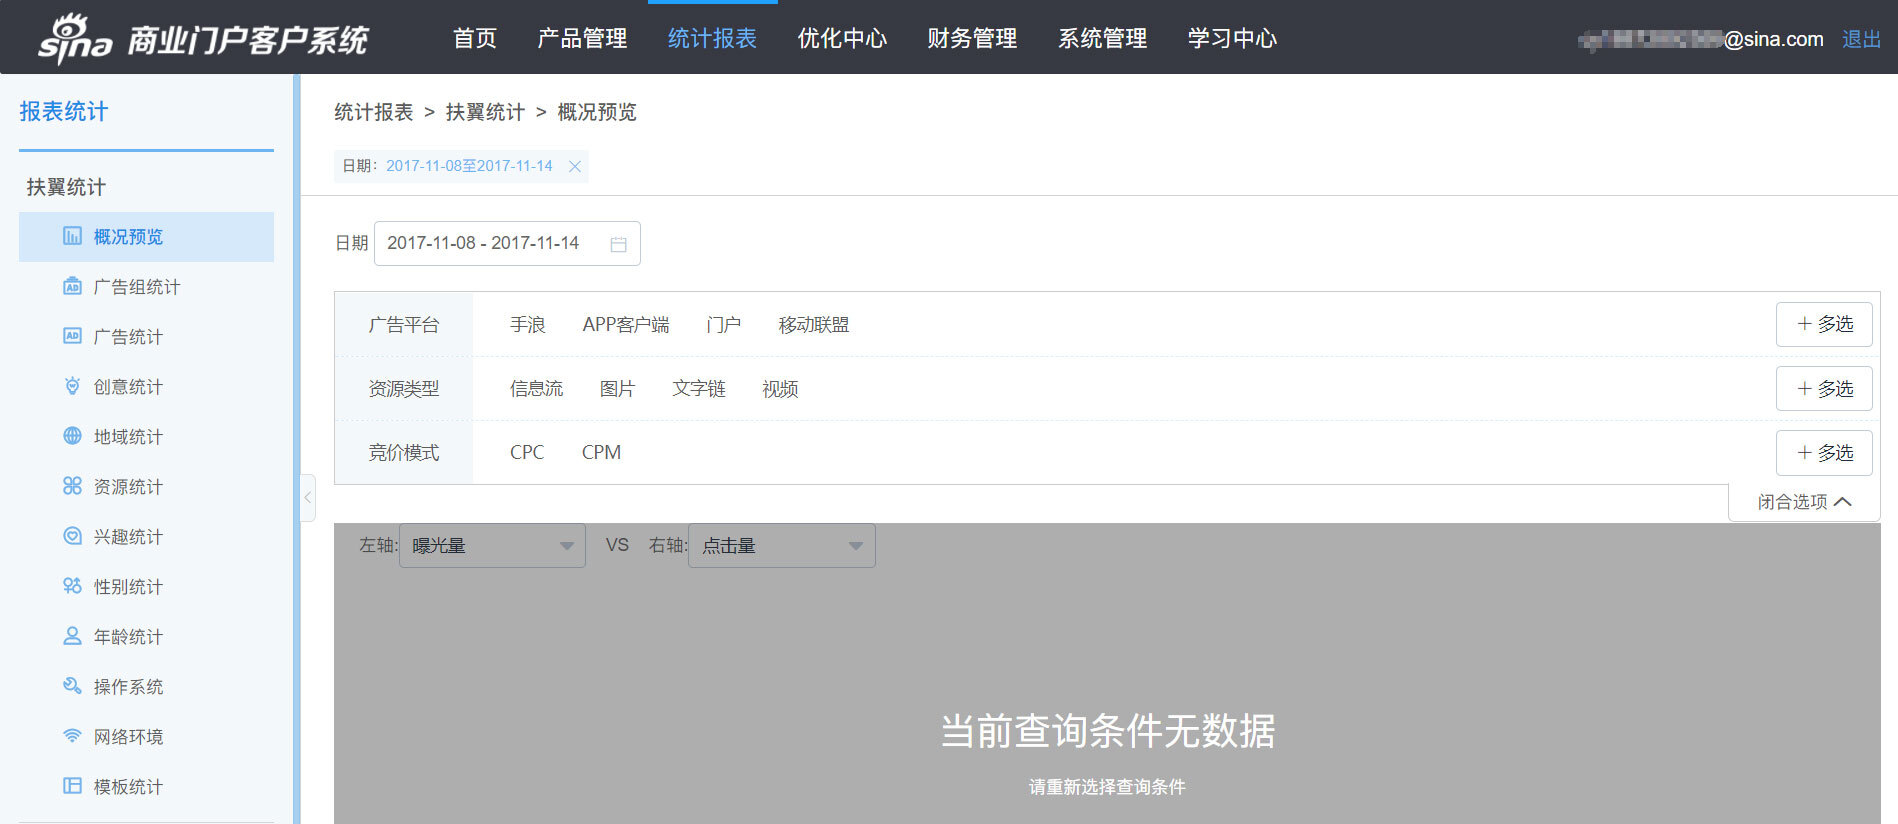Open 网络环境 sidebar item
The width and height of the screenshot is (1898, 824).
point(146,737)
